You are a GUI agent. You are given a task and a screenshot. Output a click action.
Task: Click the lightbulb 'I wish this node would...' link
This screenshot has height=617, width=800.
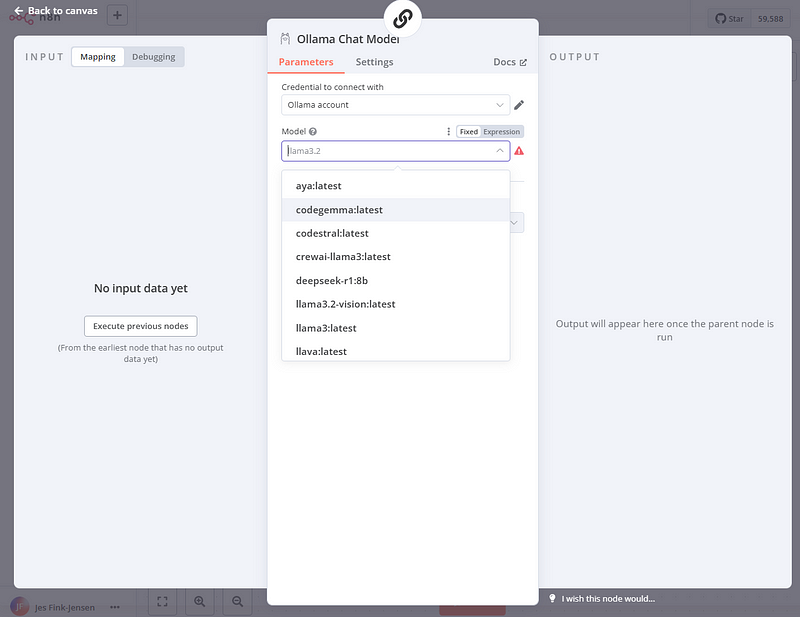pos(602,599)
